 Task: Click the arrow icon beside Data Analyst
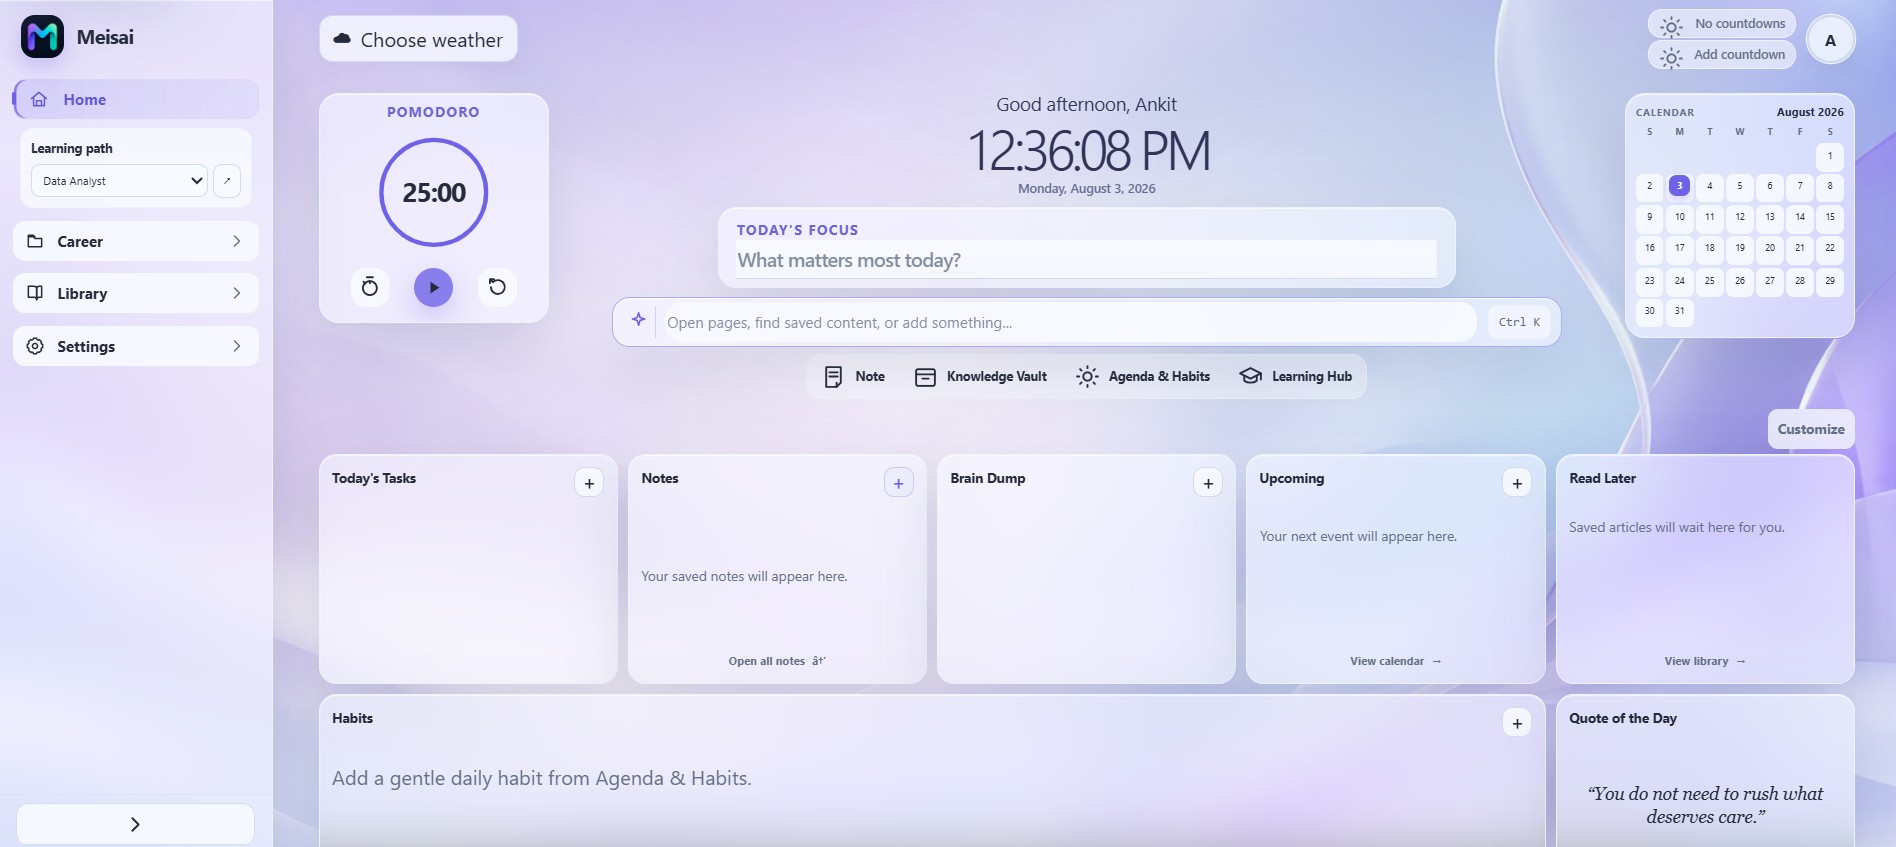point(227,181)
